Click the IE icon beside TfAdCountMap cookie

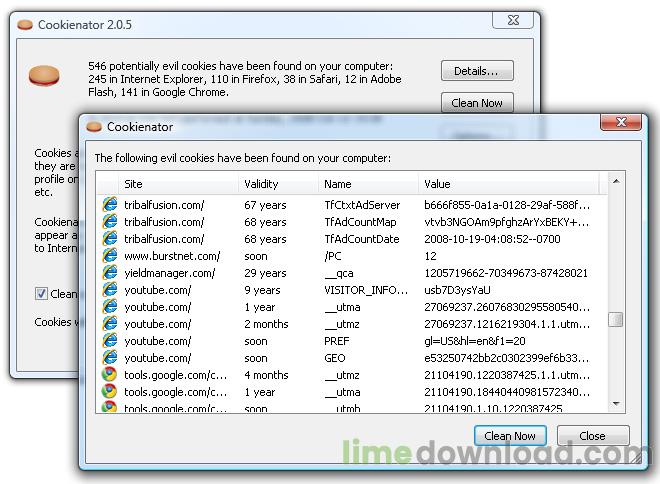[x=110, y=221]
